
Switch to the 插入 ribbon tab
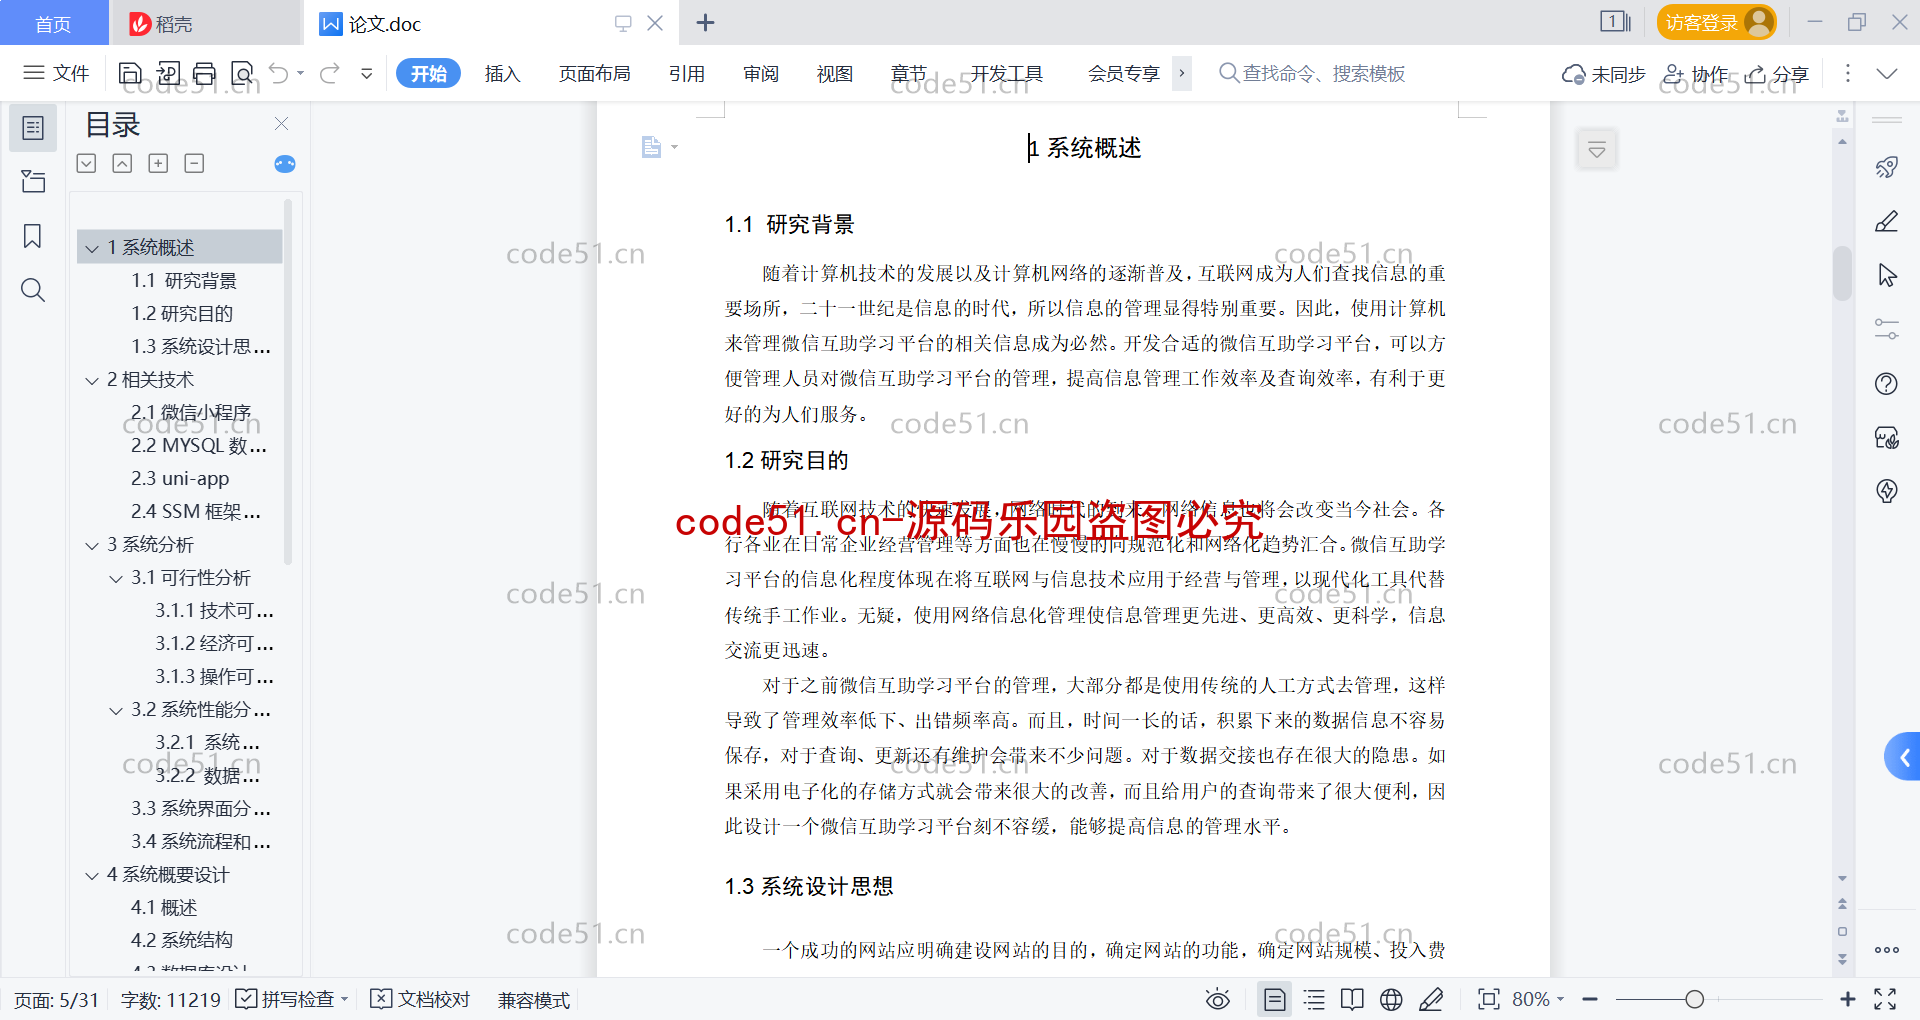(x=502, y=73)
